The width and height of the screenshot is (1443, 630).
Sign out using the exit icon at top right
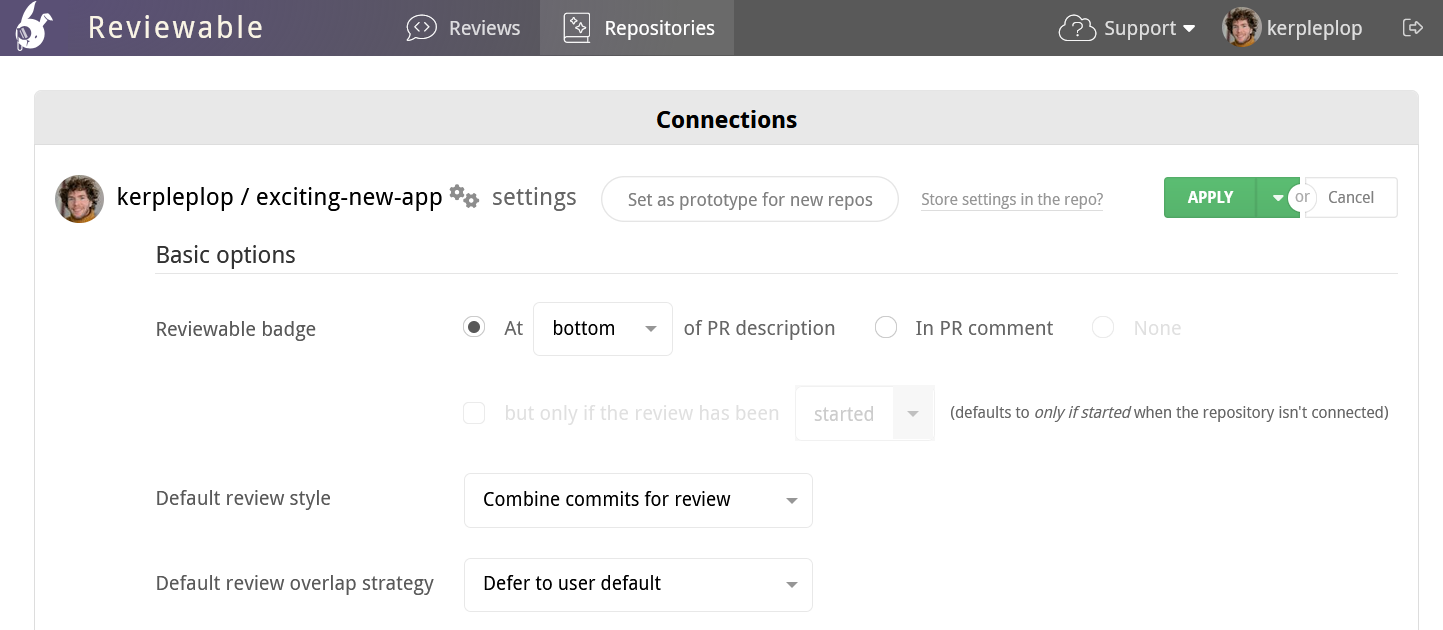tap(1413, 27)
